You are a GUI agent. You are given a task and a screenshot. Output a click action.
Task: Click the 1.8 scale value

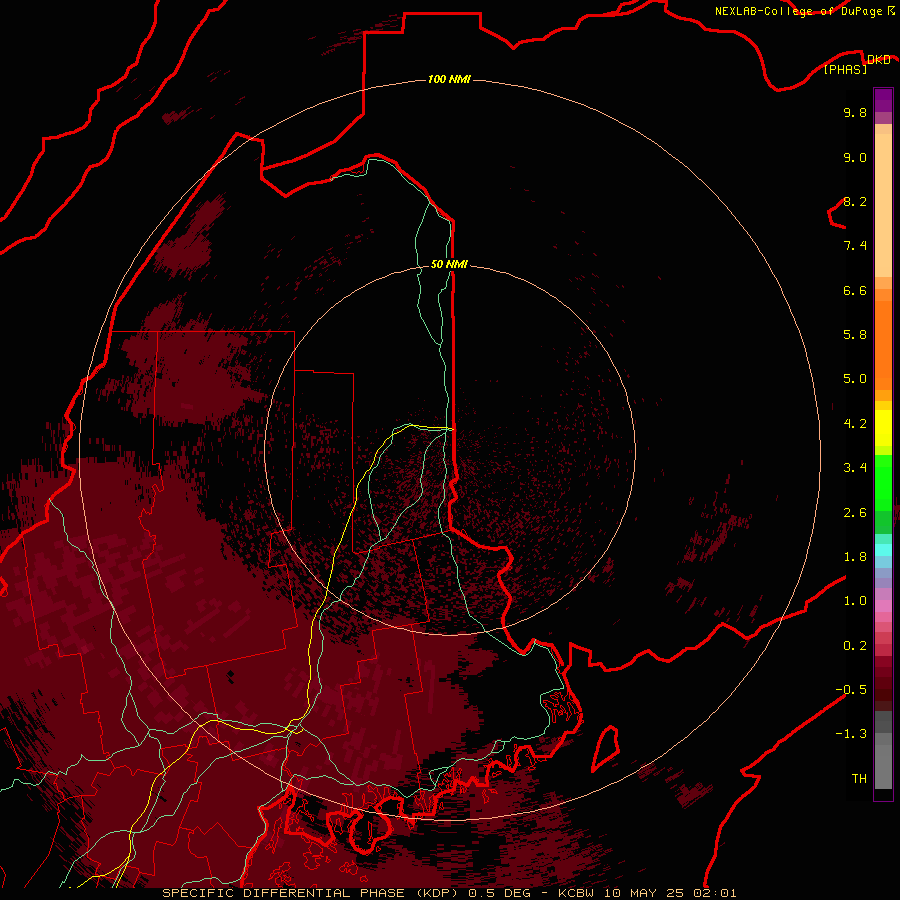pos(855,557)
